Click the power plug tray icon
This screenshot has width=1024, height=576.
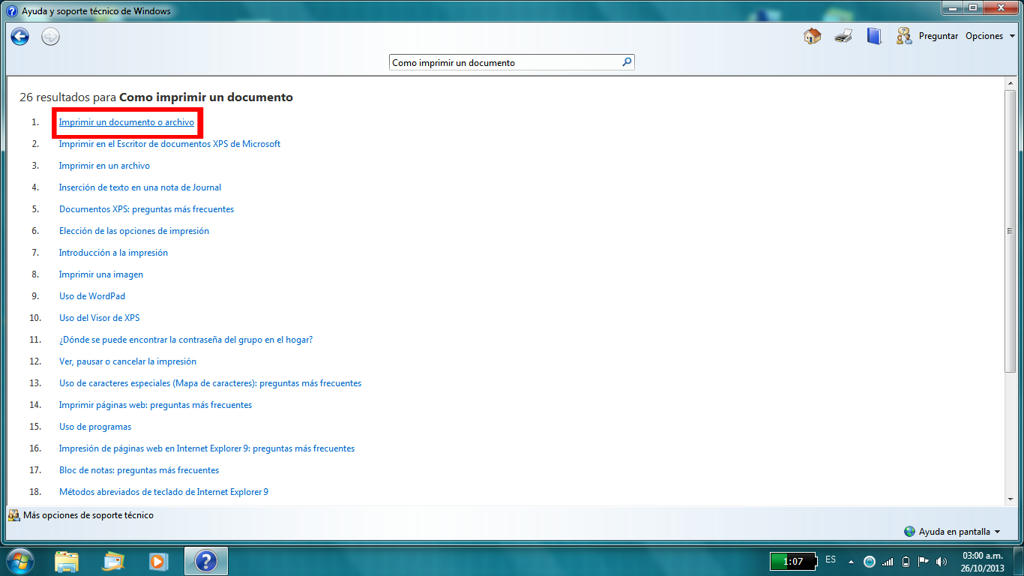pyautogui.click(x=906, y=562)
